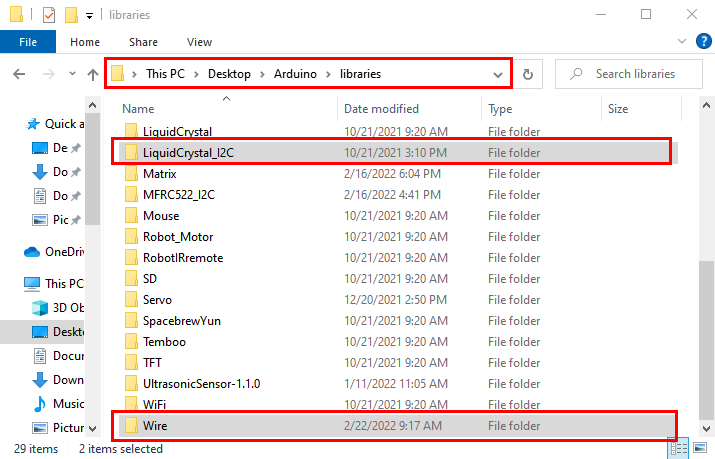Open the File menu tab

point(28,42)
